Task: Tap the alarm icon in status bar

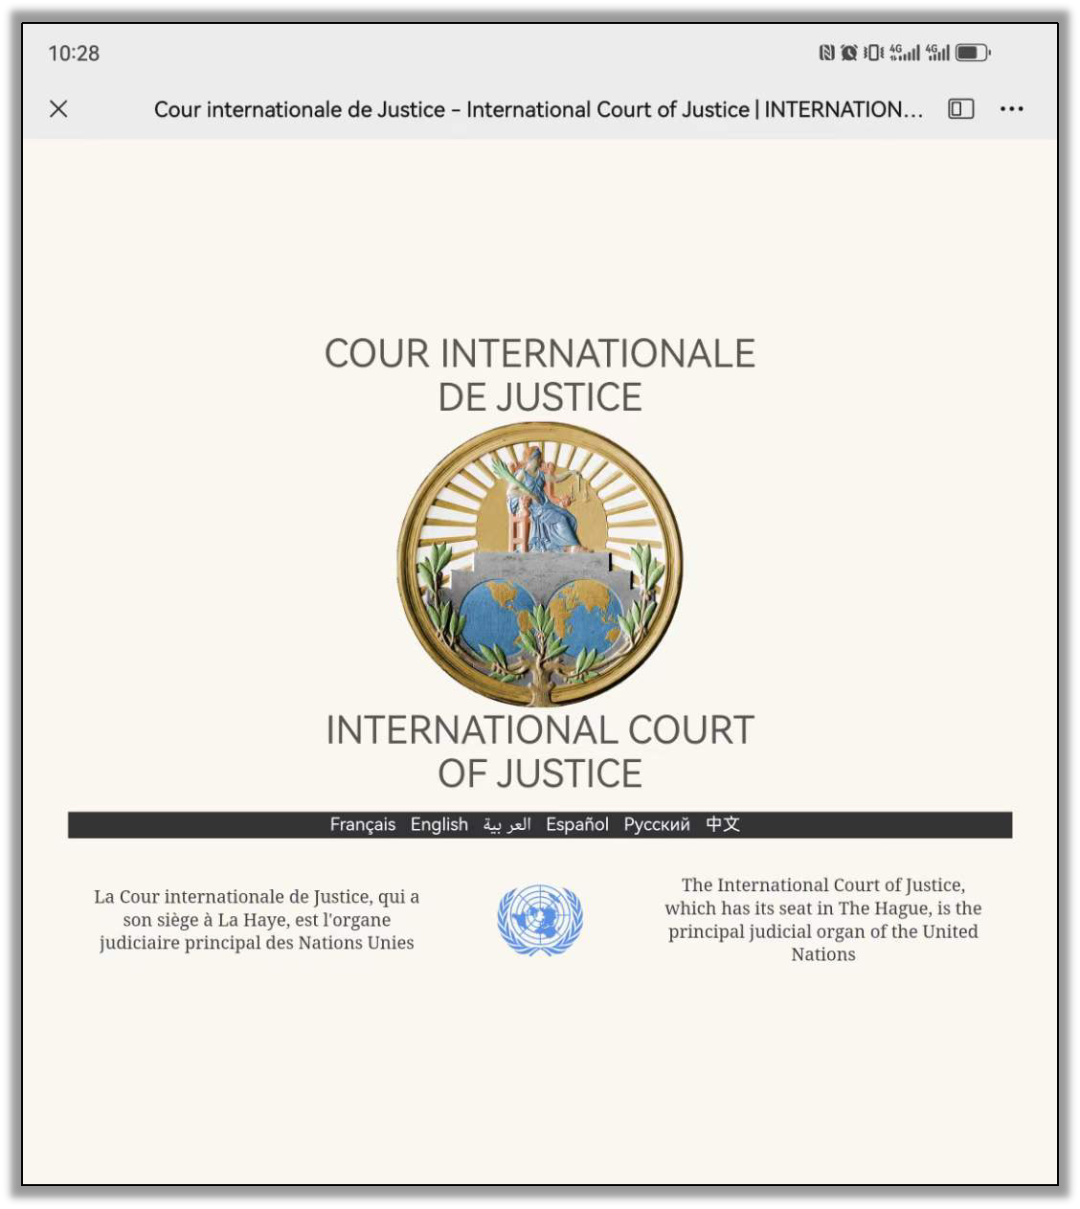Action: 849,52
